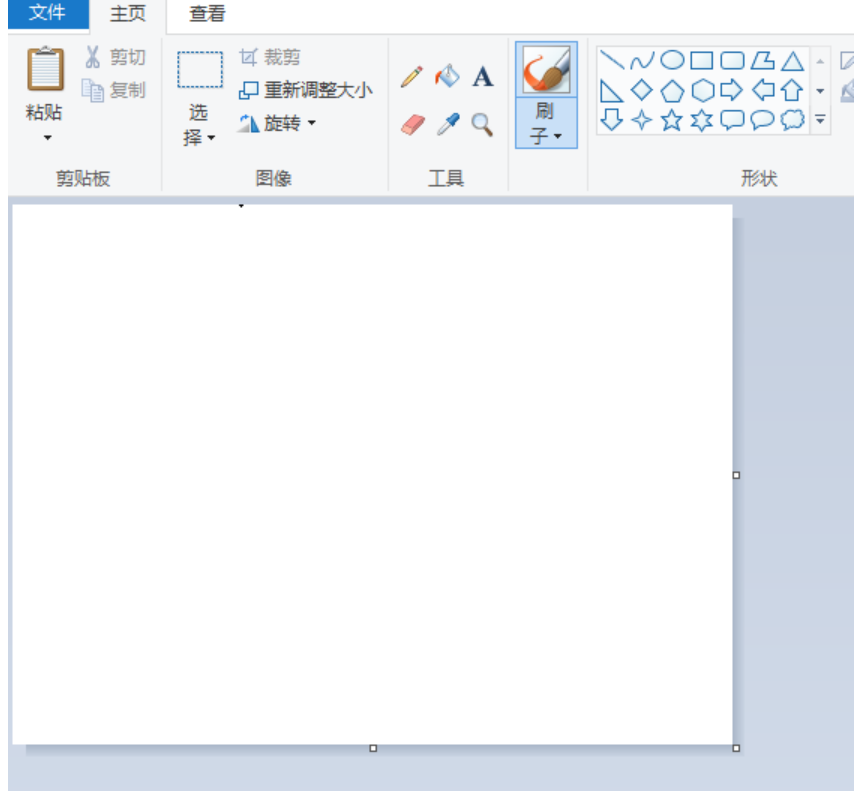The width and height of the screenshot is (868, 798).
Task: Select the Magnifier tool
Action: click(483, 124)
